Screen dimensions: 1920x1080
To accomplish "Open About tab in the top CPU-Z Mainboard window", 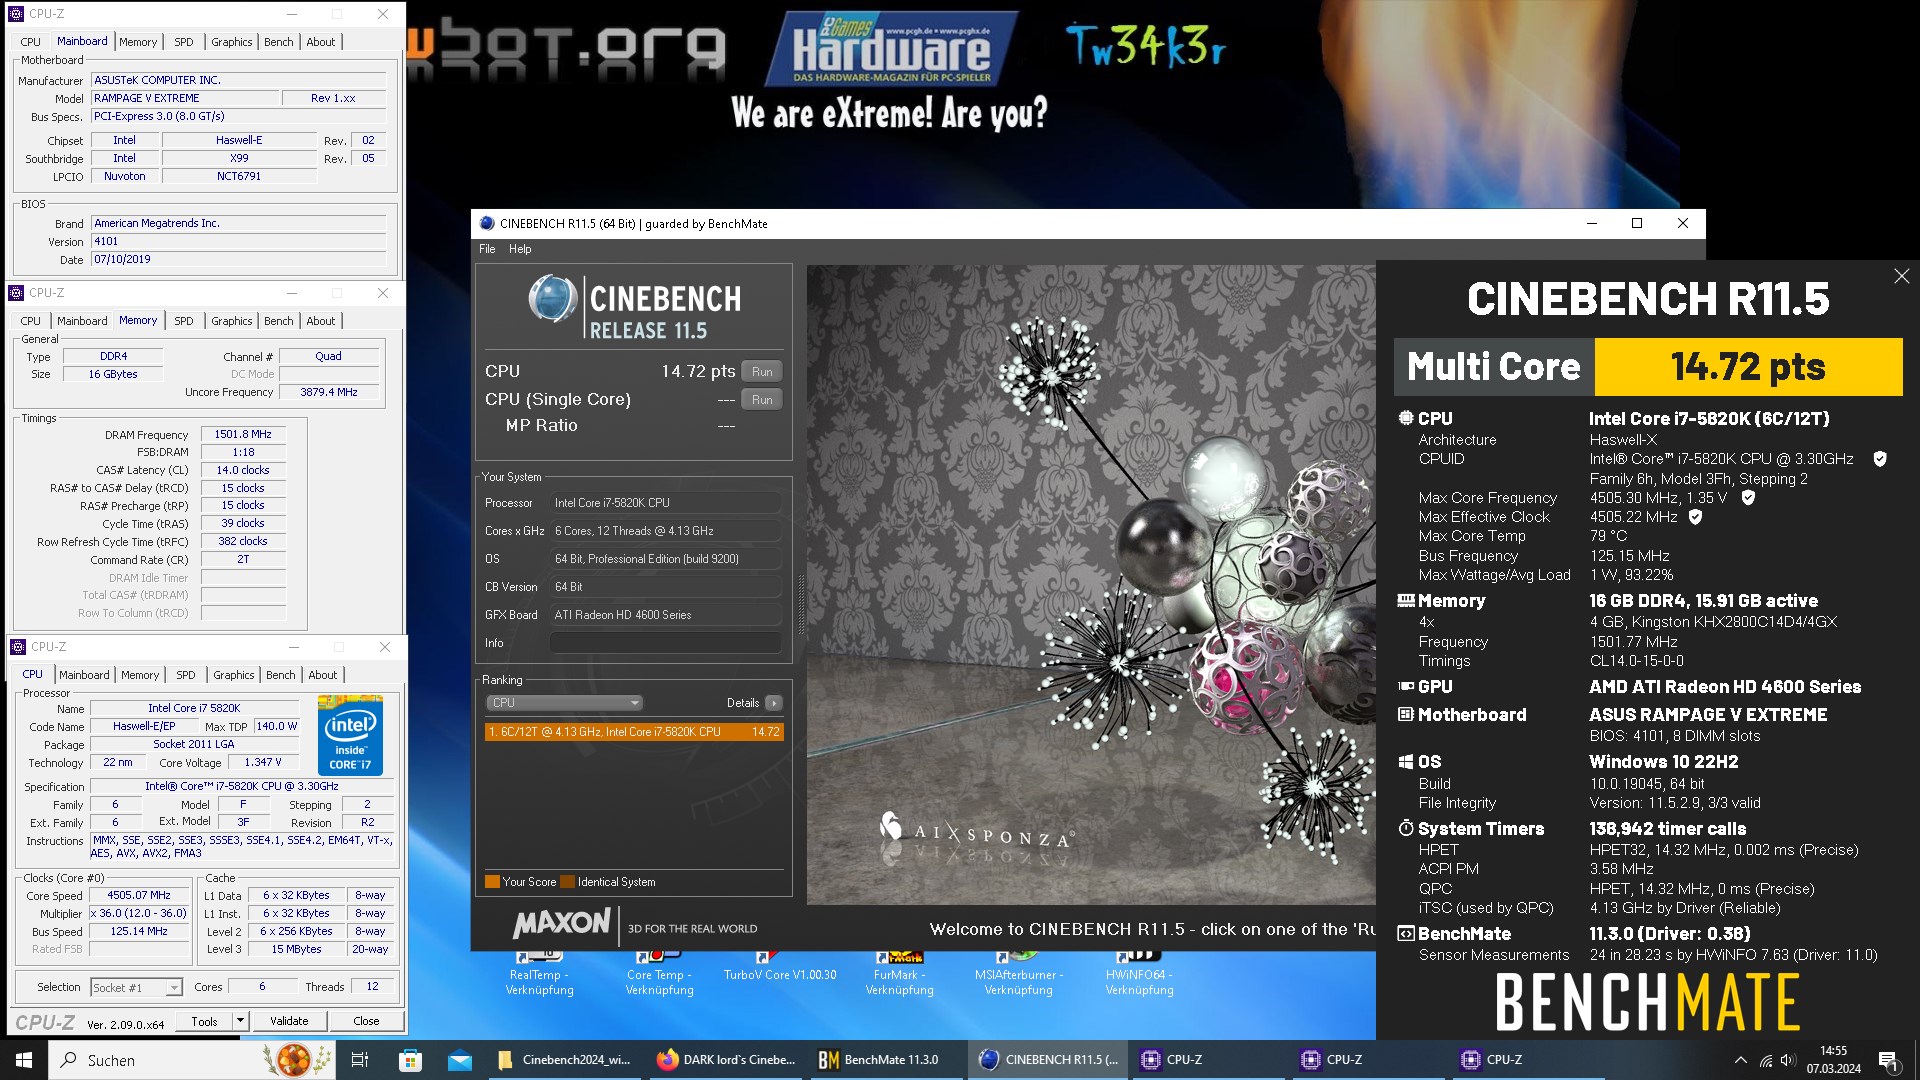I will click(321, 42).
